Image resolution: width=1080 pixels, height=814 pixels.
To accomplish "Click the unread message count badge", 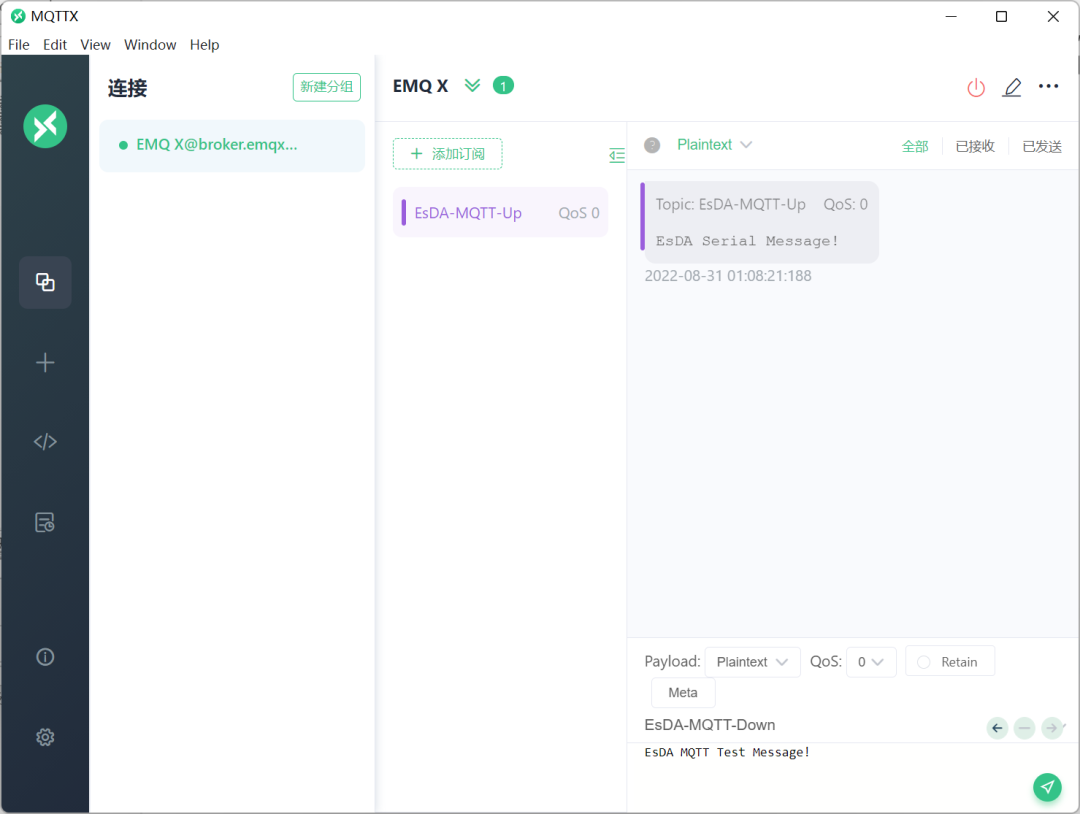I will 503,85.
